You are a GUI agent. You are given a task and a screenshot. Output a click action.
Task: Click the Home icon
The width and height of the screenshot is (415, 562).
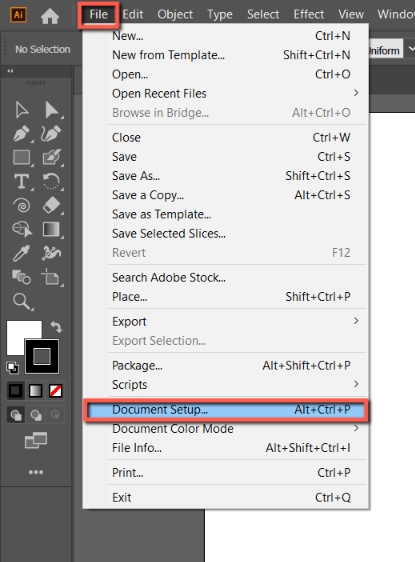coord(50,16)
